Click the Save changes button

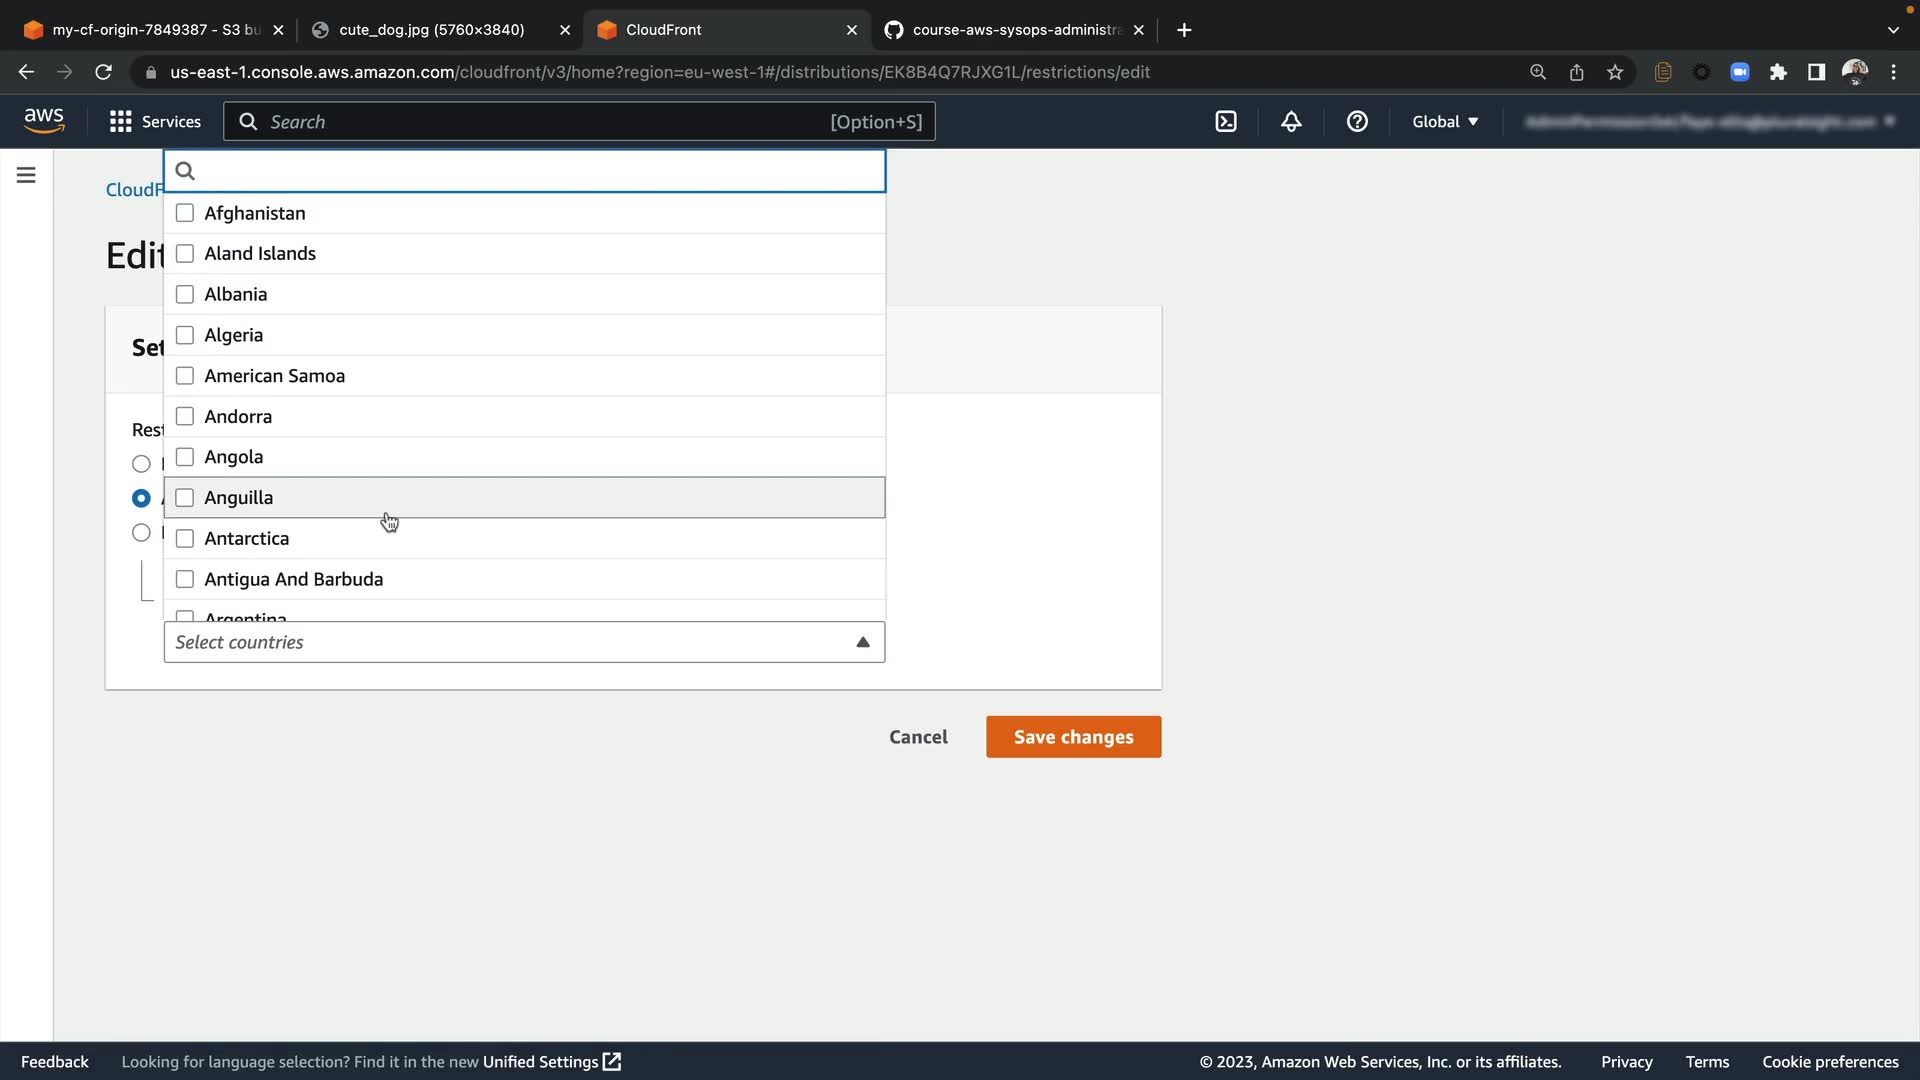(x=1073, y=737)
